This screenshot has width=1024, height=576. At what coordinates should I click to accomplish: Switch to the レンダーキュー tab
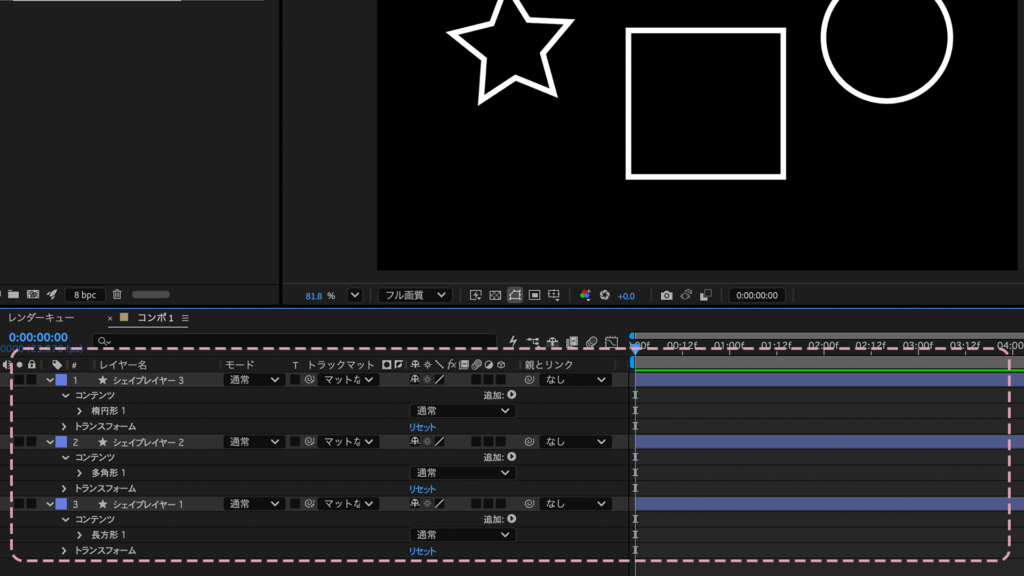coord(41,317)
